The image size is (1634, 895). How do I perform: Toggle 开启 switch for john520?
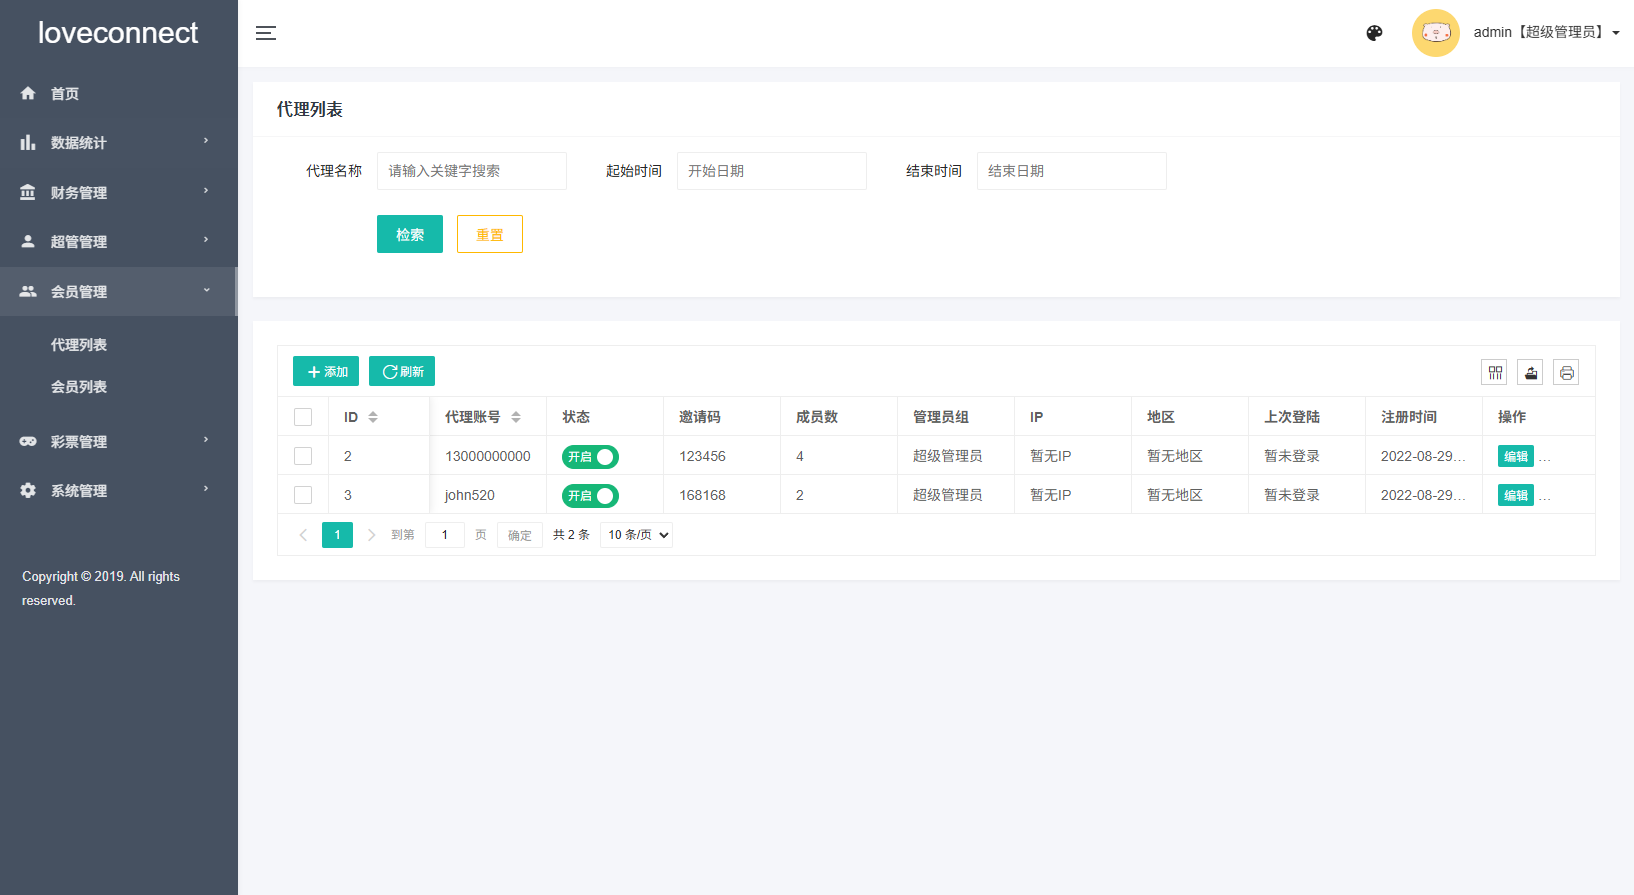pyautogui.click(x=590, y=496)
